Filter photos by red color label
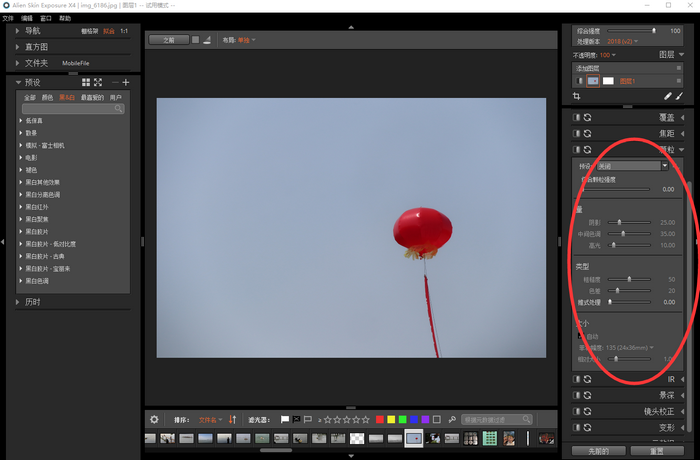This screenshot has height=460, width=700. 379,420
